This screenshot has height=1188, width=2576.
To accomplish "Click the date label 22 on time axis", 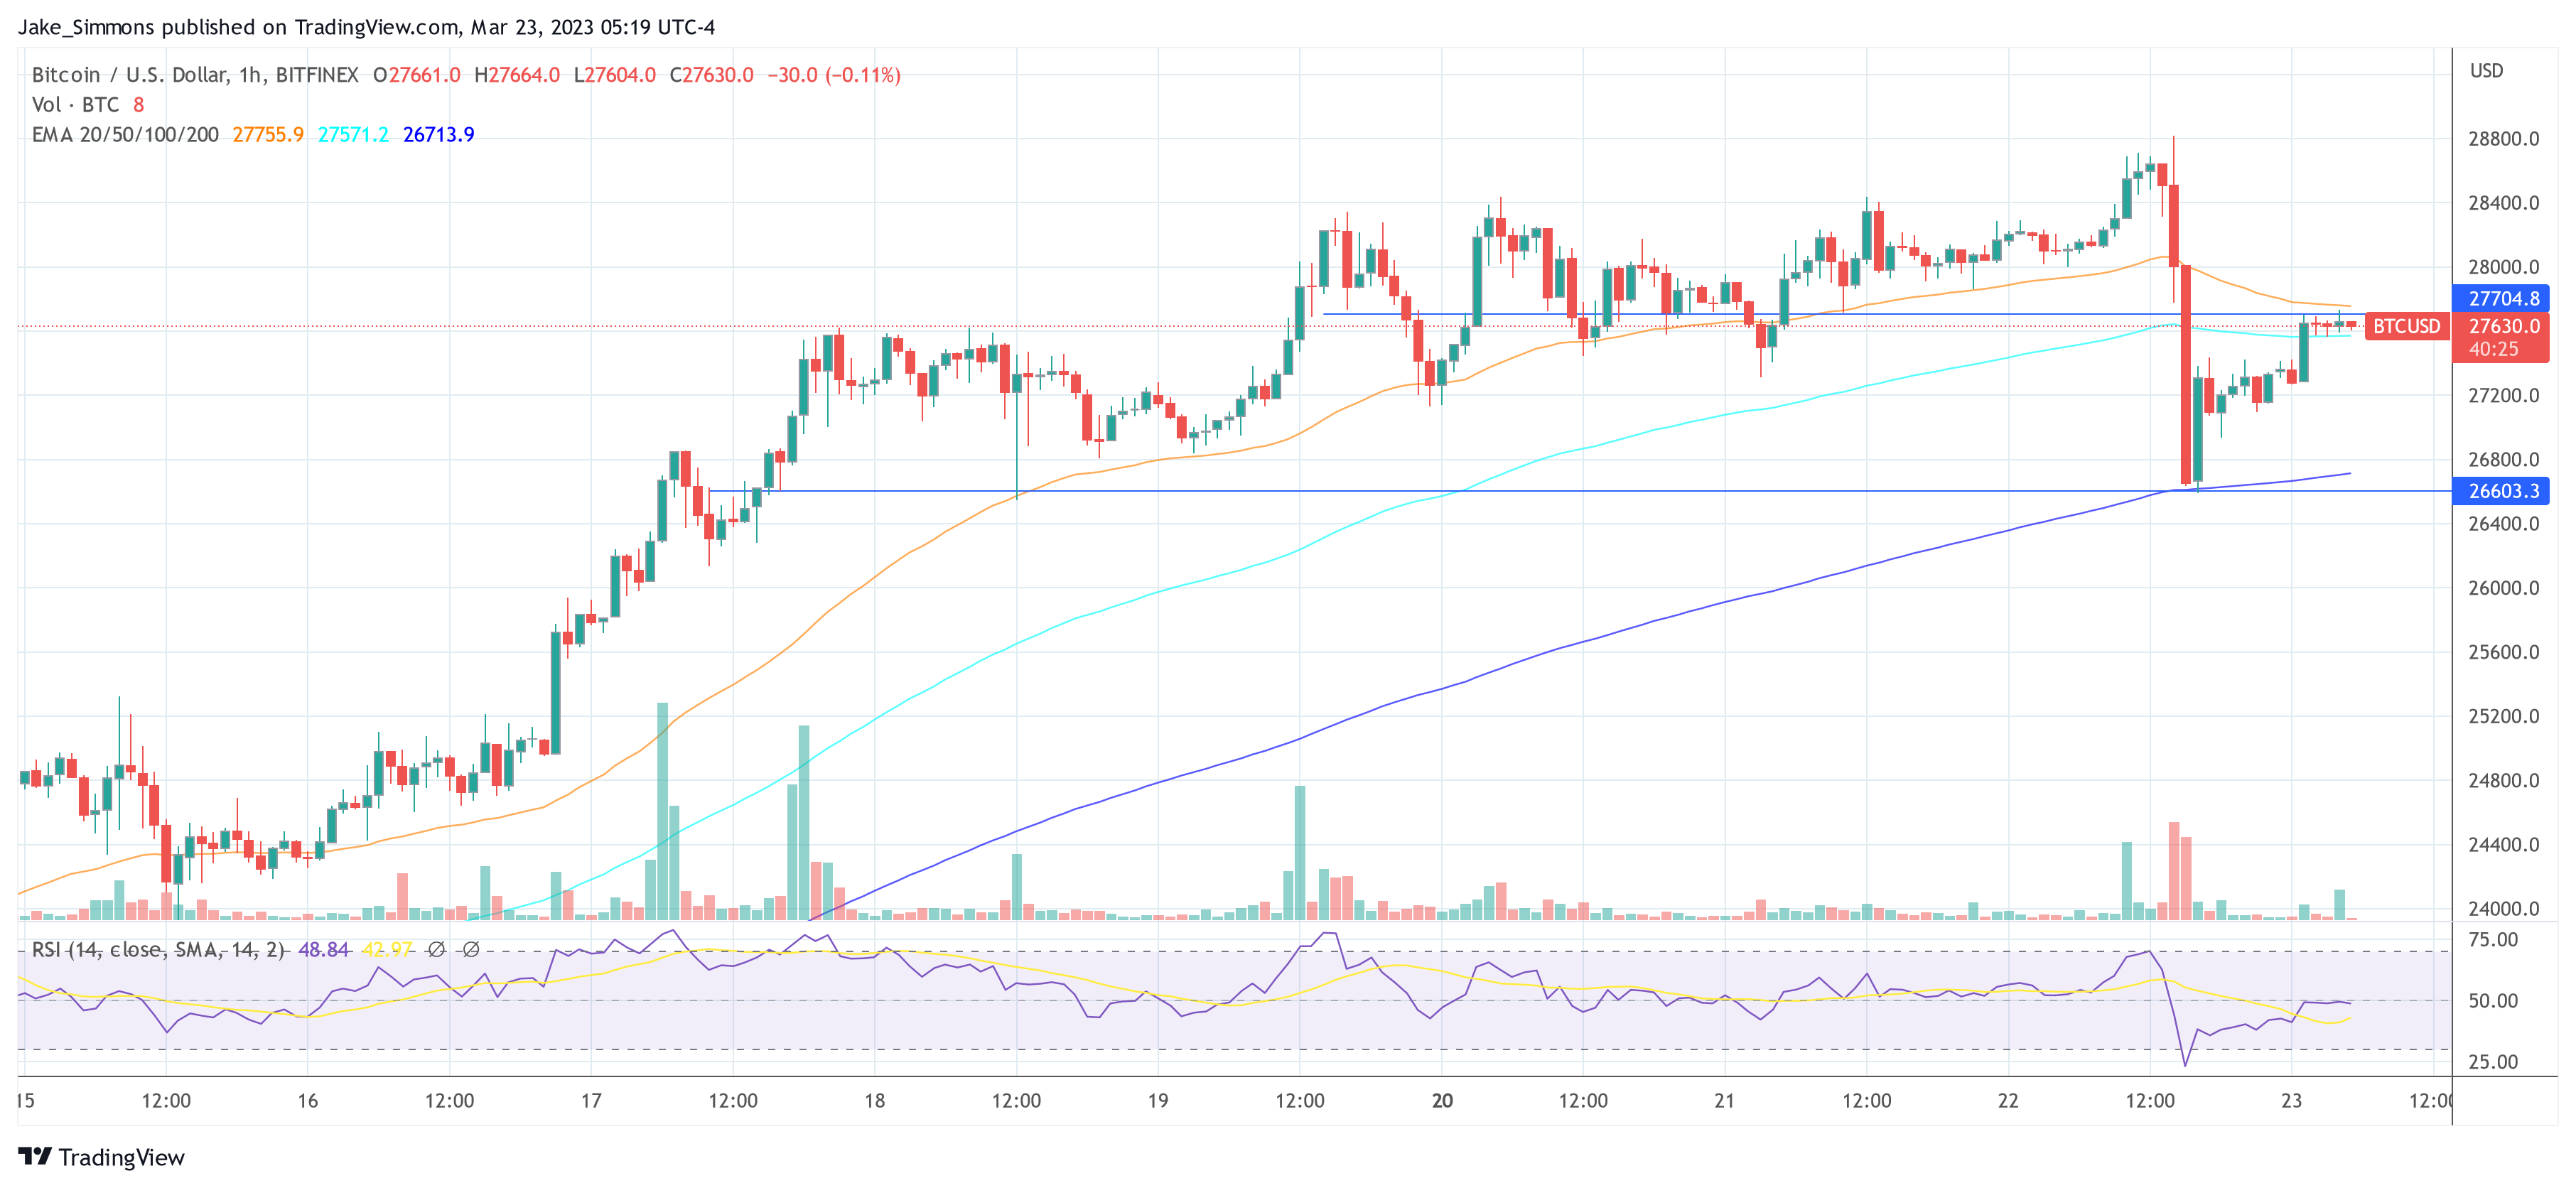I will [2008, 1101].
